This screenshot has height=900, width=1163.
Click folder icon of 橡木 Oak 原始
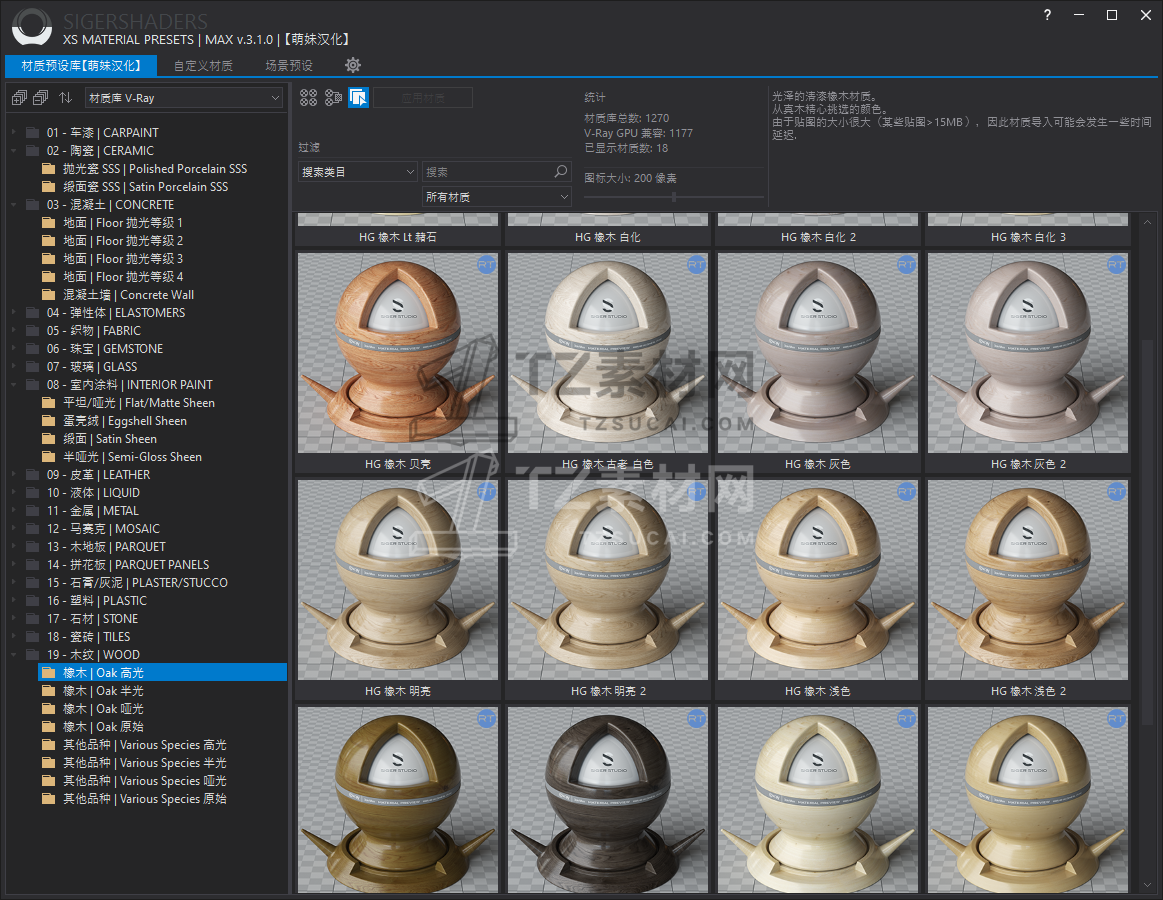[x=48, y=727]
